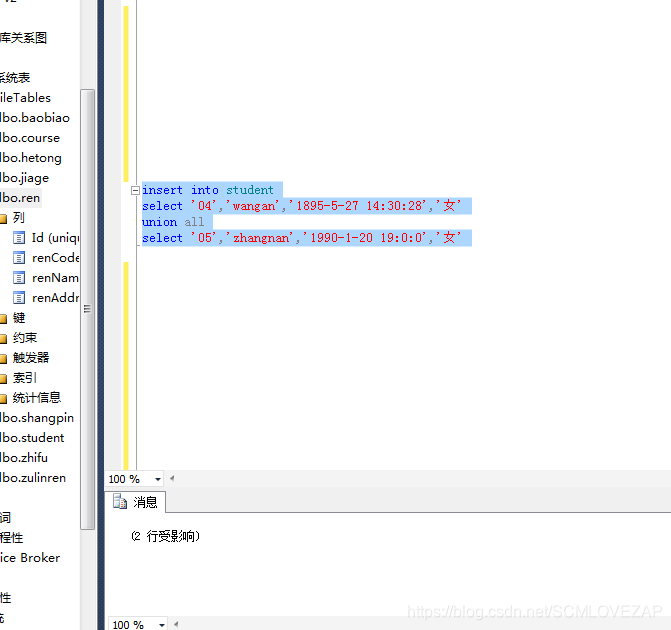Select the dbo.hetong table node

(x=31, y=158)
